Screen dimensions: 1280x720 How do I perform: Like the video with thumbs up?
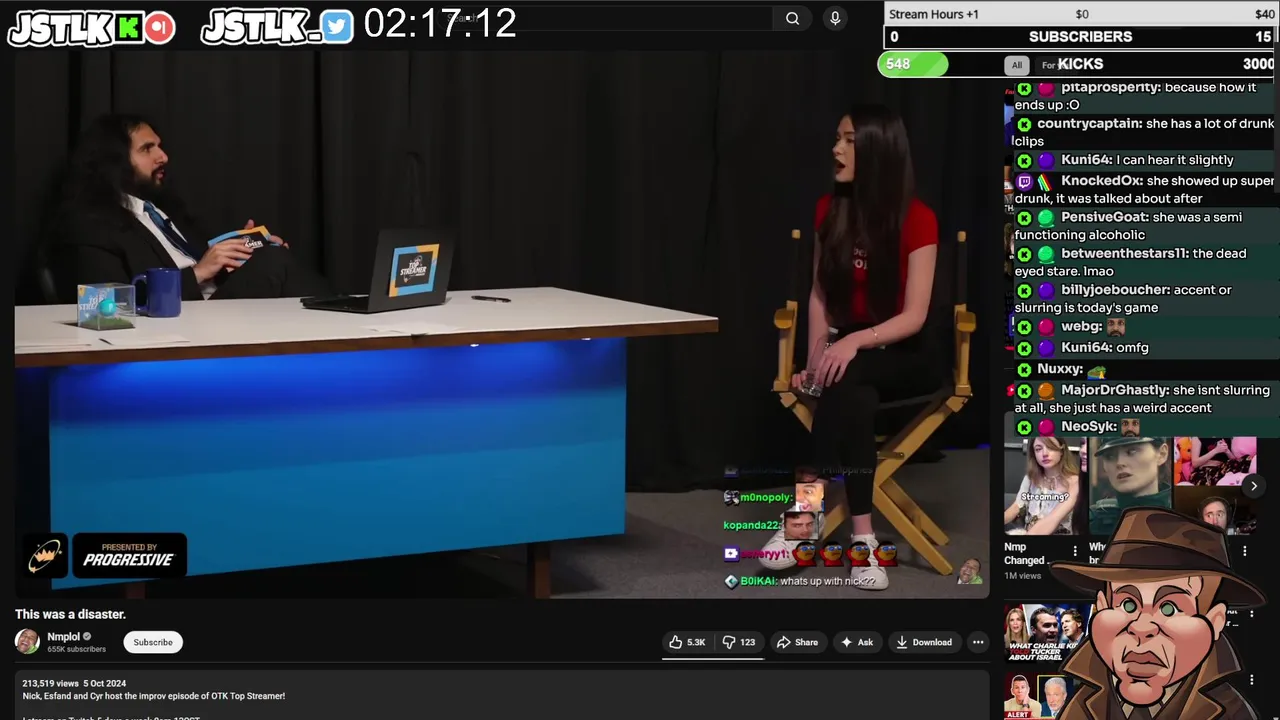pyautogui.click(x=687, y=642)
